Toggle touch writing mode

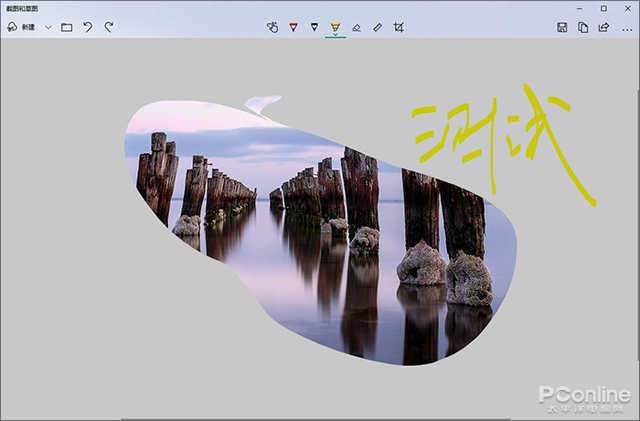point(272,27)
